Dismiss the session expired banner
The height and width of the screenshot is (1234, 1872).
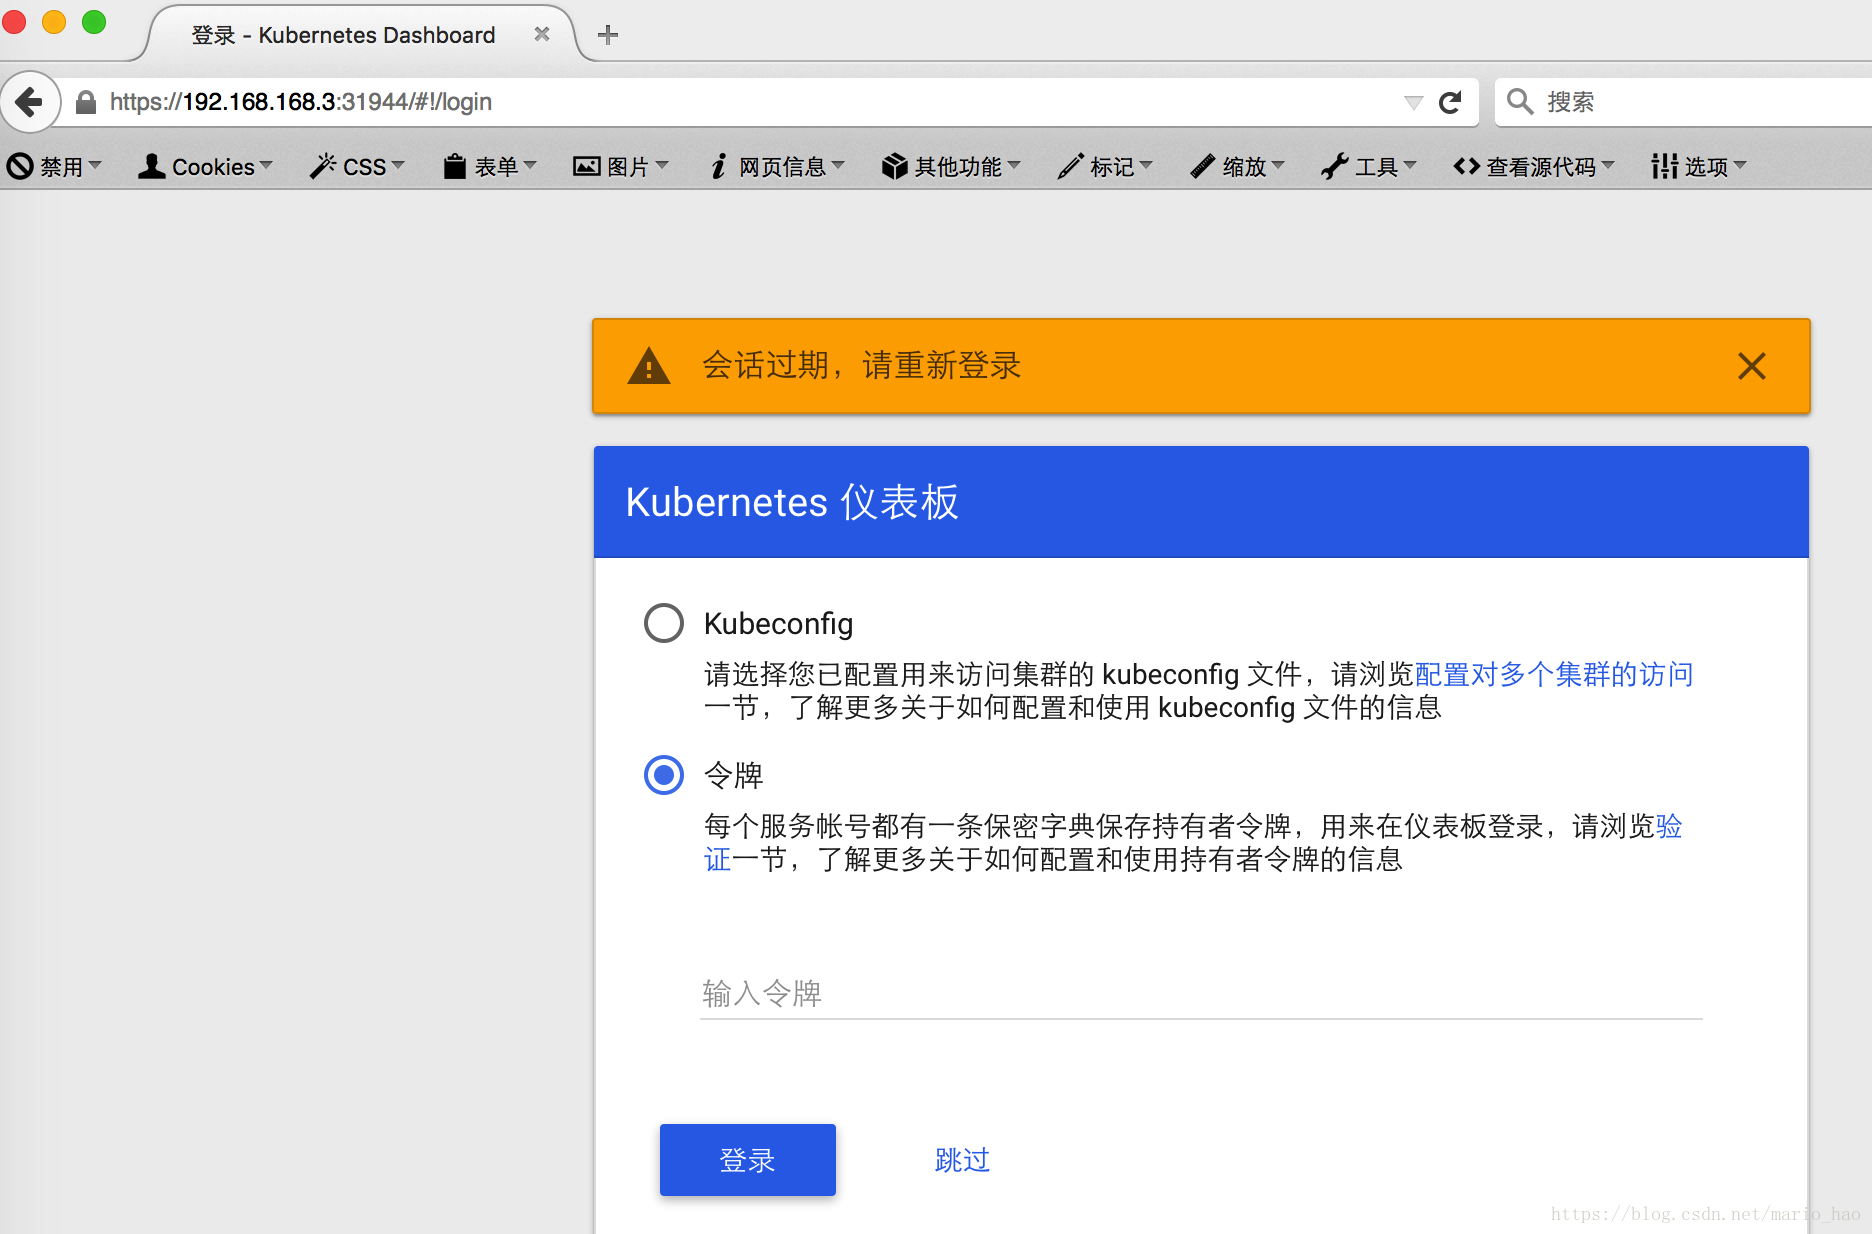point(1752,366)
